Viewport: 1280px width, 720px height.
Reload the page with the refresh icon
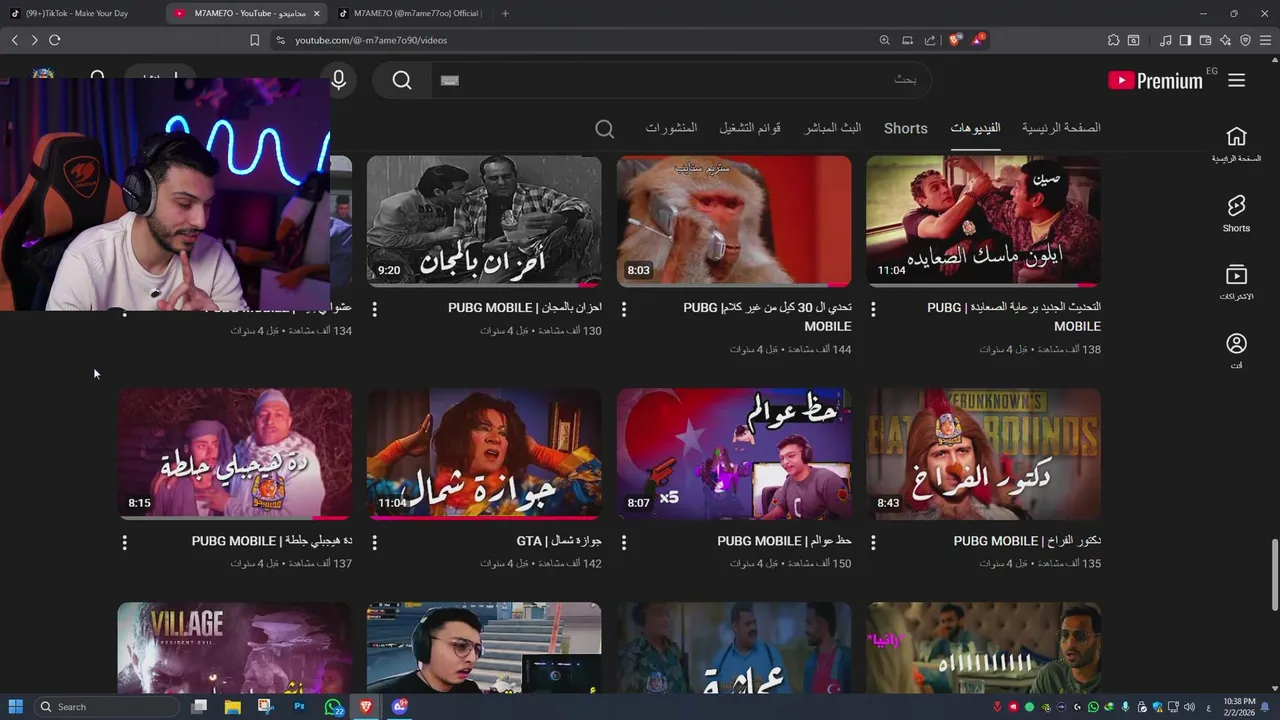tap(55, 40)
